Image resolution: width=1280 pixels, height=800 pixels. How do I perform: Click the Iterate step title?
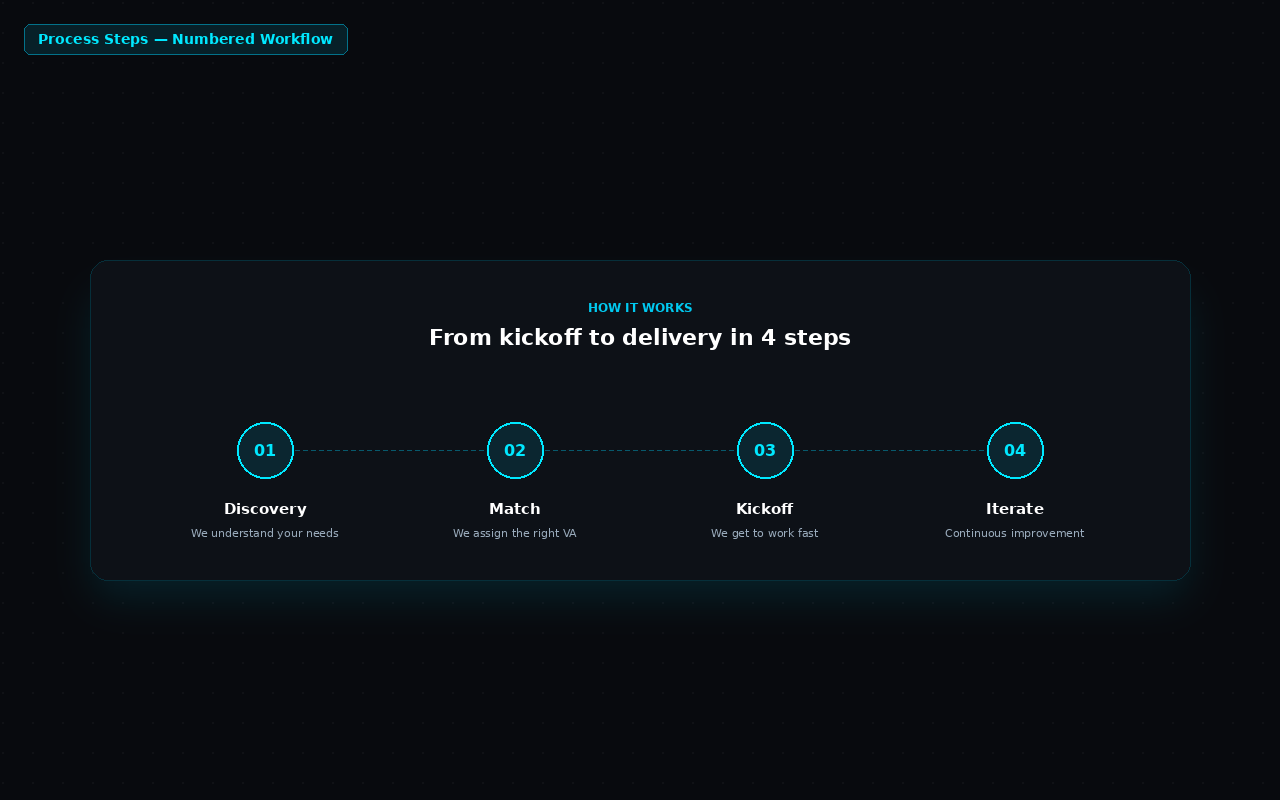pos(1015,509)
